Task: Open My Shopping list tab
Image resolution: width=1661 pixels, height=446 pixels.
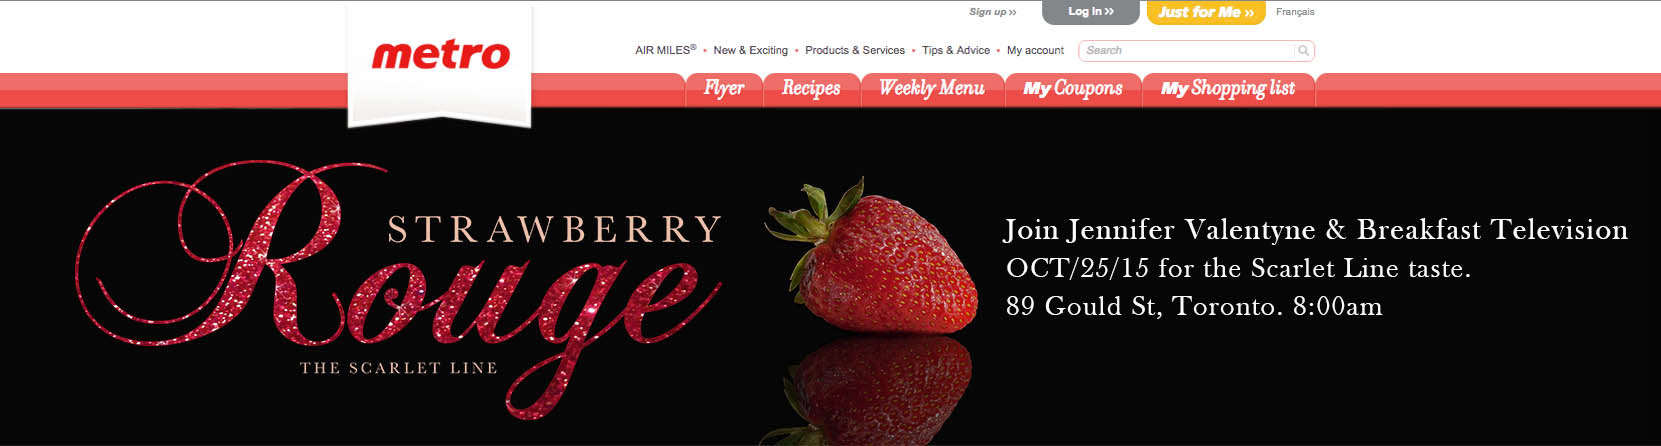Action: pyautogui.click(x=1228, y=88)
